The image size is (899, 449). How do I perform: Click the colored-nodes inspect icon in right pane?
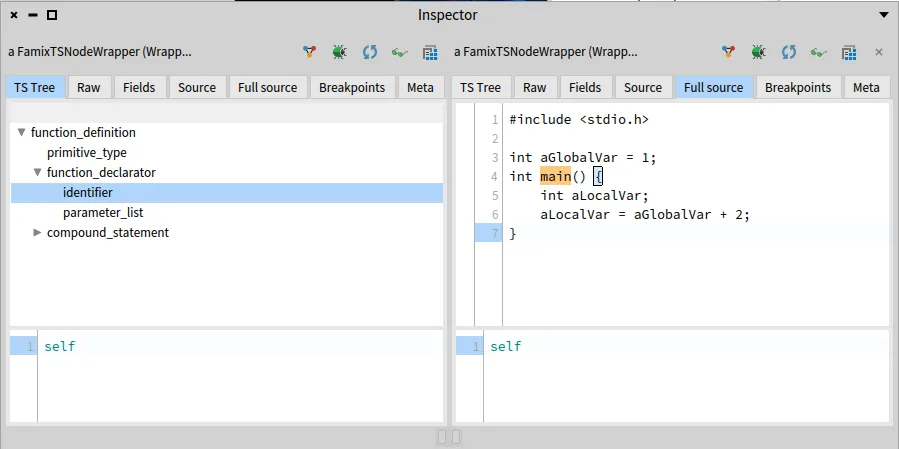[728, 52]
